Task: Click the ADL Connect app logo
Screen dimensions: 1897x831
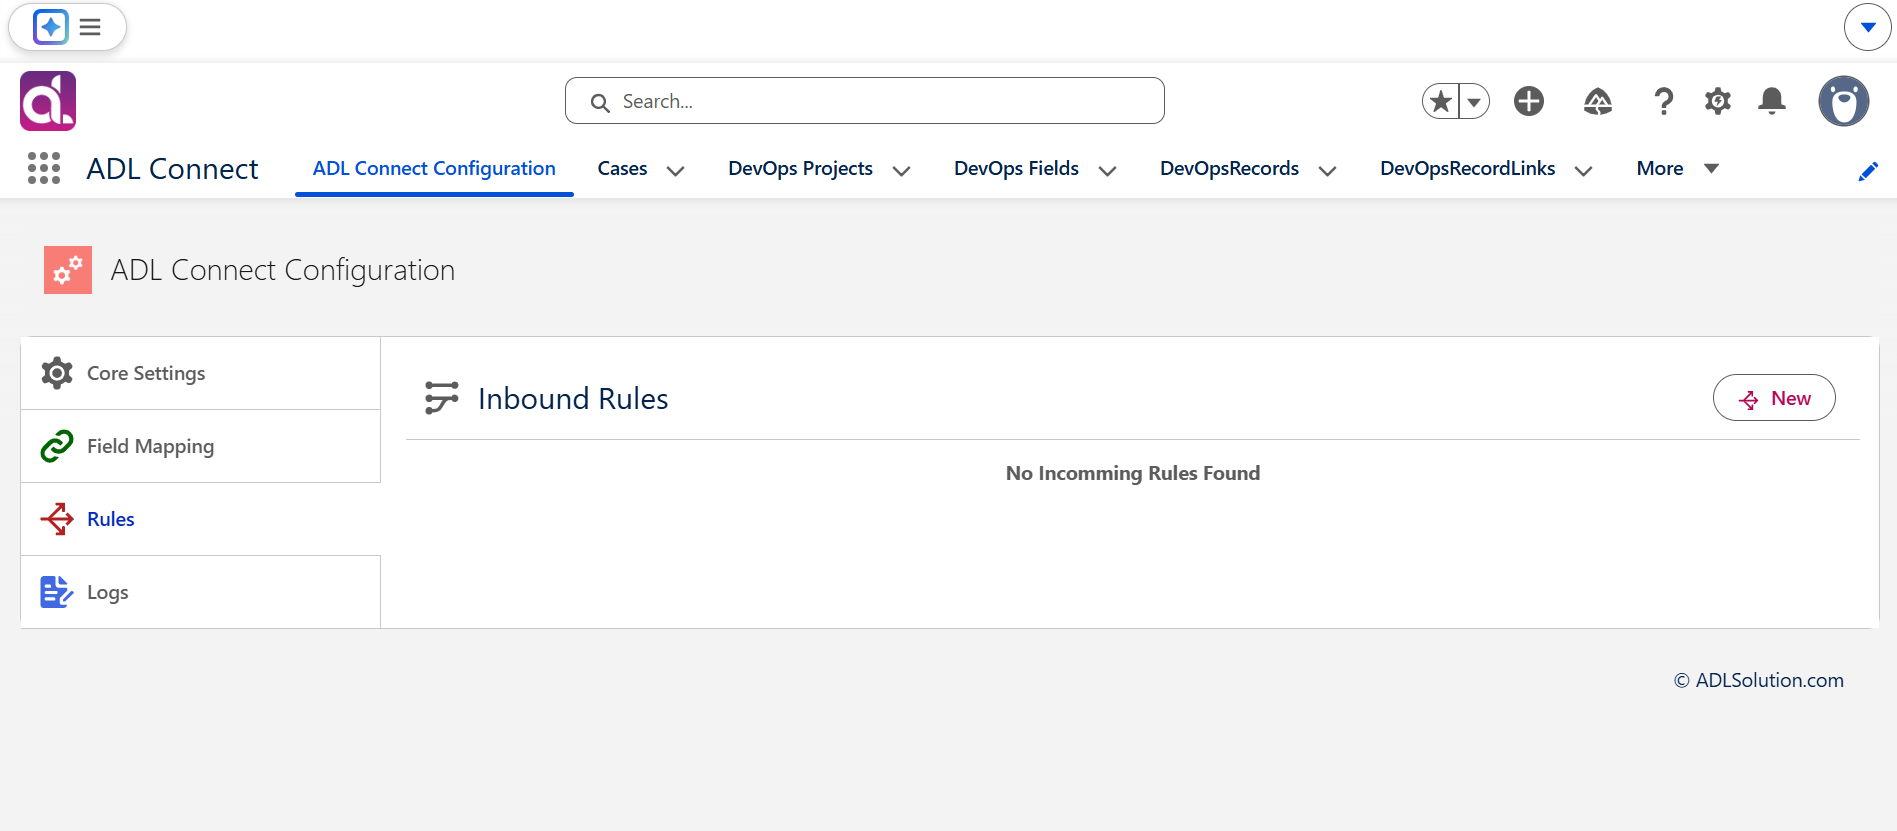Action: click(48, 101)
